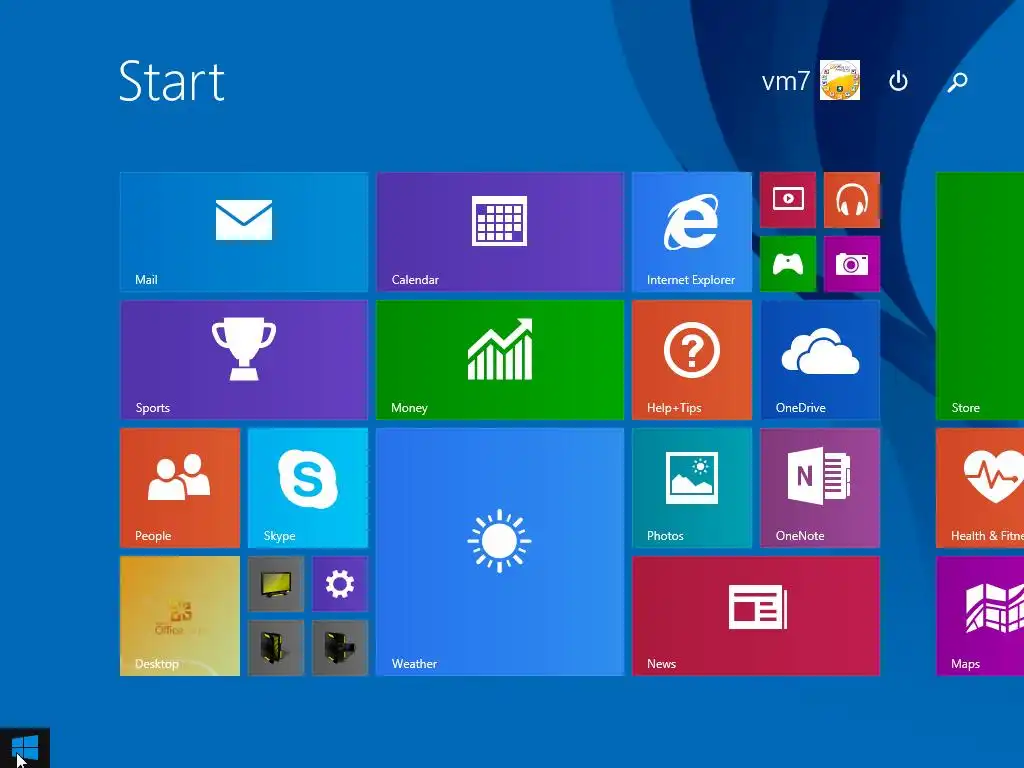
Task: Open the Weather tile
Action: pyautogui.click(x=500, y=552)
